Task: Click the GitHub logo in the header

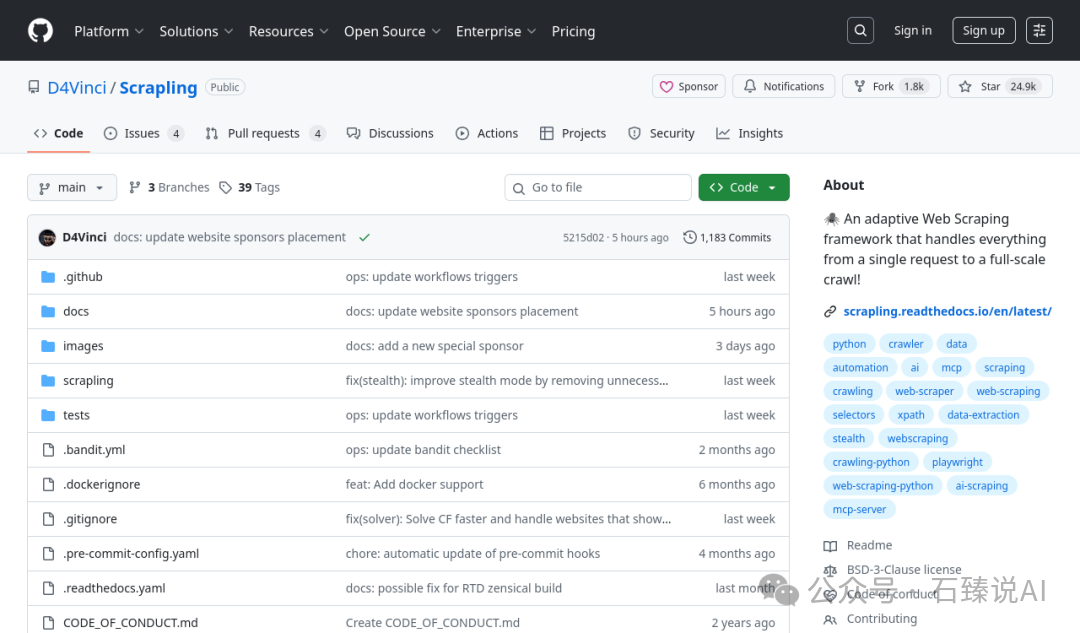Action: click(x=40, y=30)
